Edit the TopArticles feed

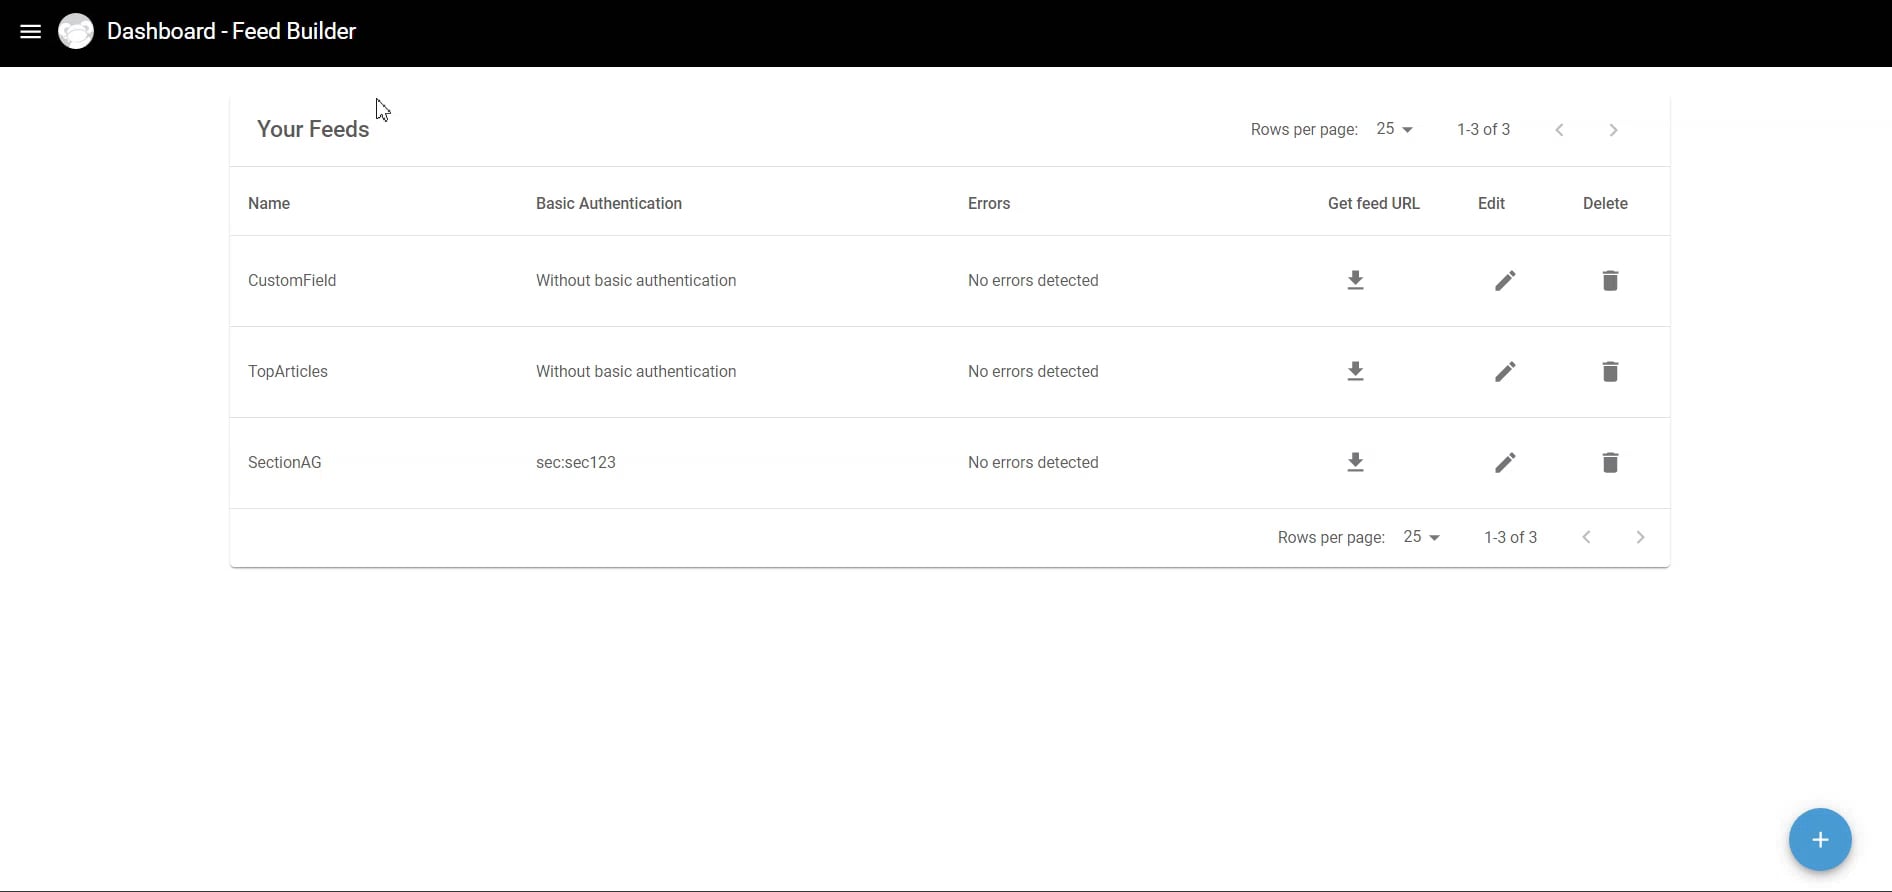(x=1505, y=371)
